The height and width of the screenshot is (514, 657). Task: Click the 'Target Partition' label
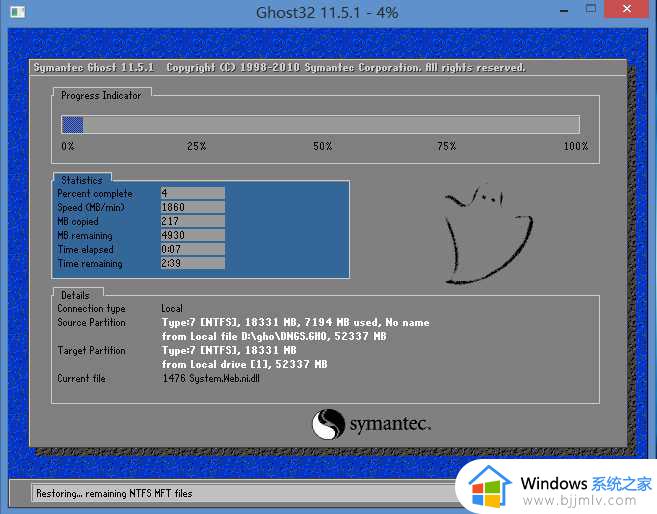point(91,350)
